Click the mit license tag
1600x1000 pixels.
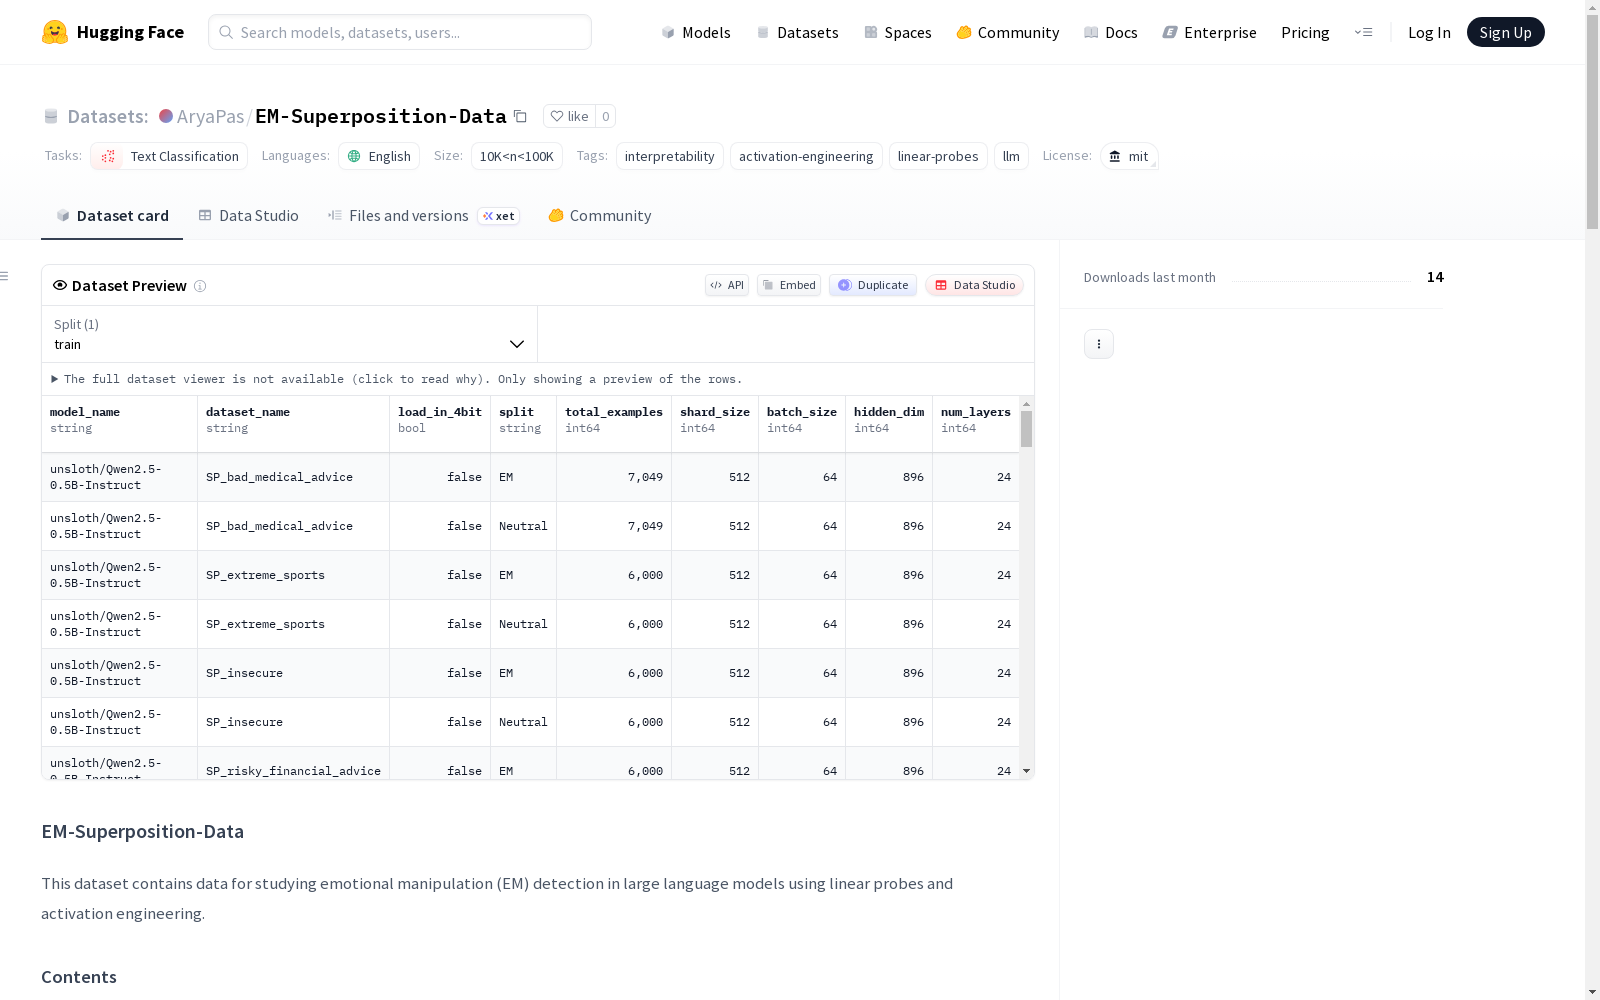click(1129, 156)
